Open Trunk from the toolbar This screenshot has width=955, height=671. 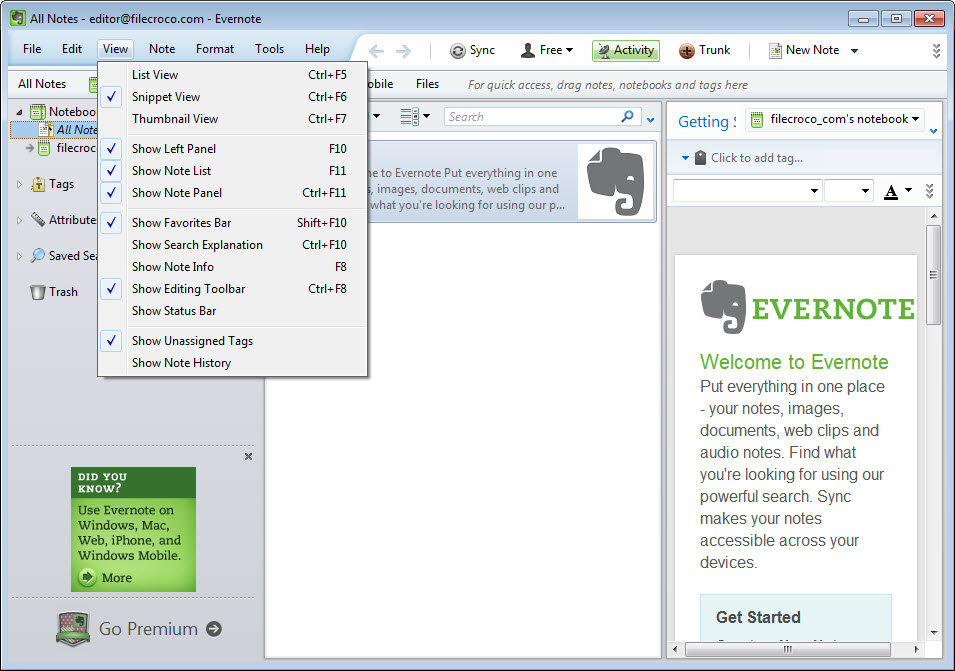[705, 51]
